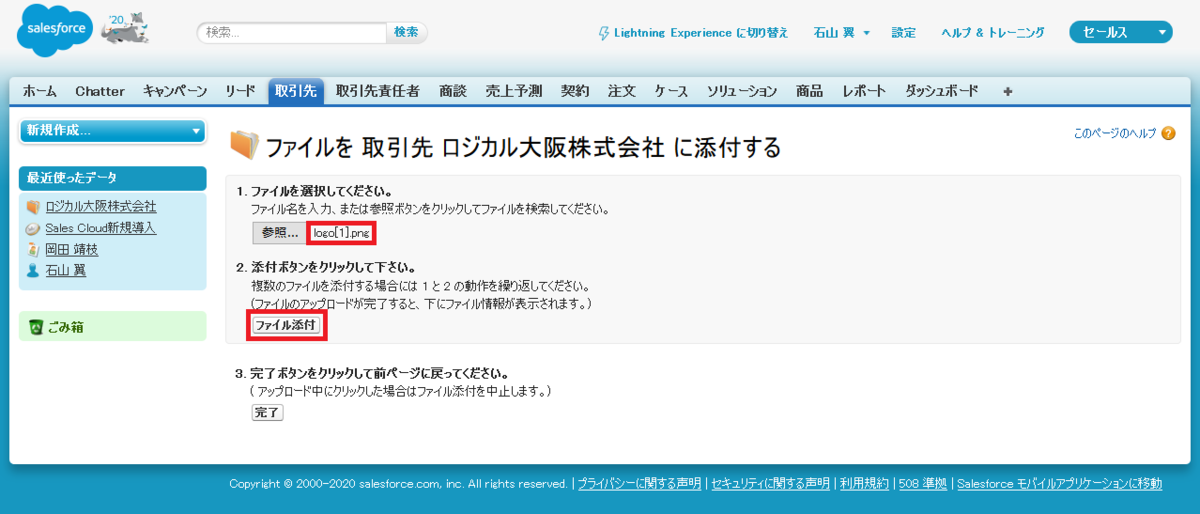Open the plus tab for all tabs
This screenshot has width=1200, height=514.
tap(1007, 91)
